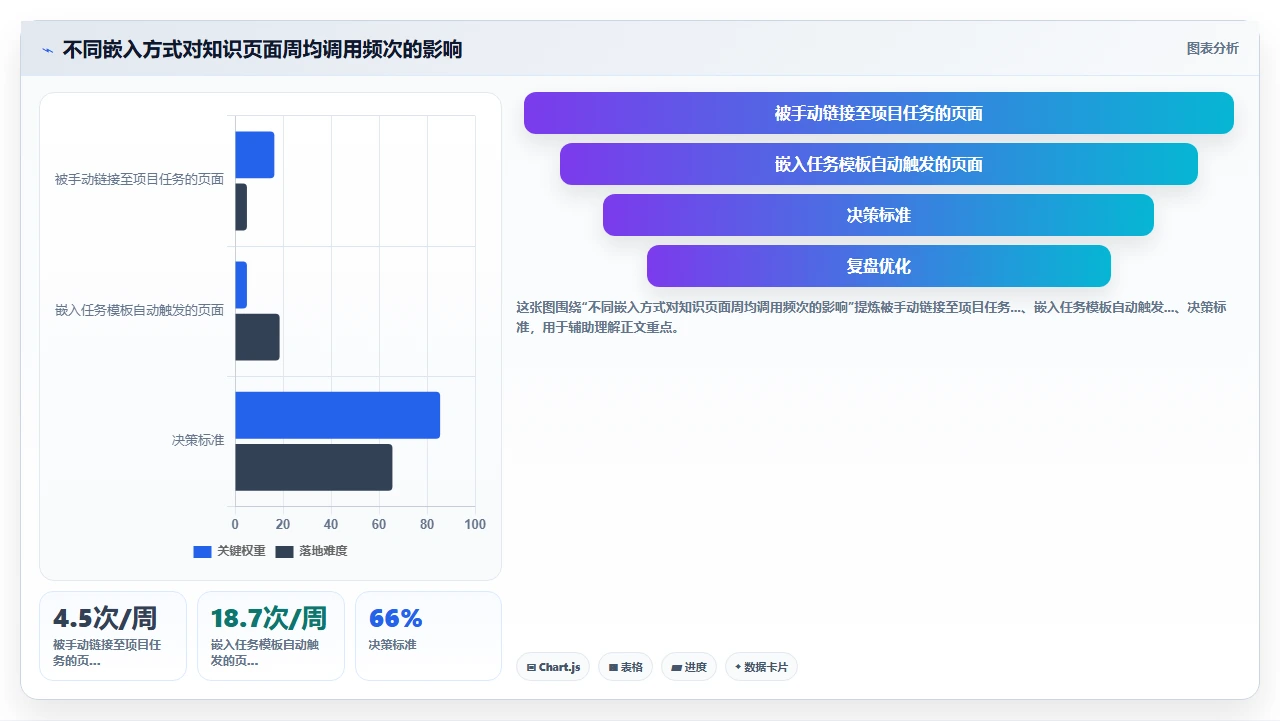1280x721 pixels.
Task: Click the dark bar for 嵌入任务模板自动触发的页面
Action: pyautogui.click(x=257, y=337)
